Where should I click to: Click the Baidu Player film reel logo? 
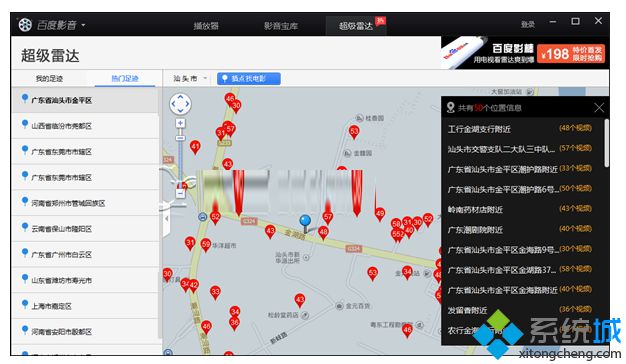pyautogui.click(x=25, y=25)
